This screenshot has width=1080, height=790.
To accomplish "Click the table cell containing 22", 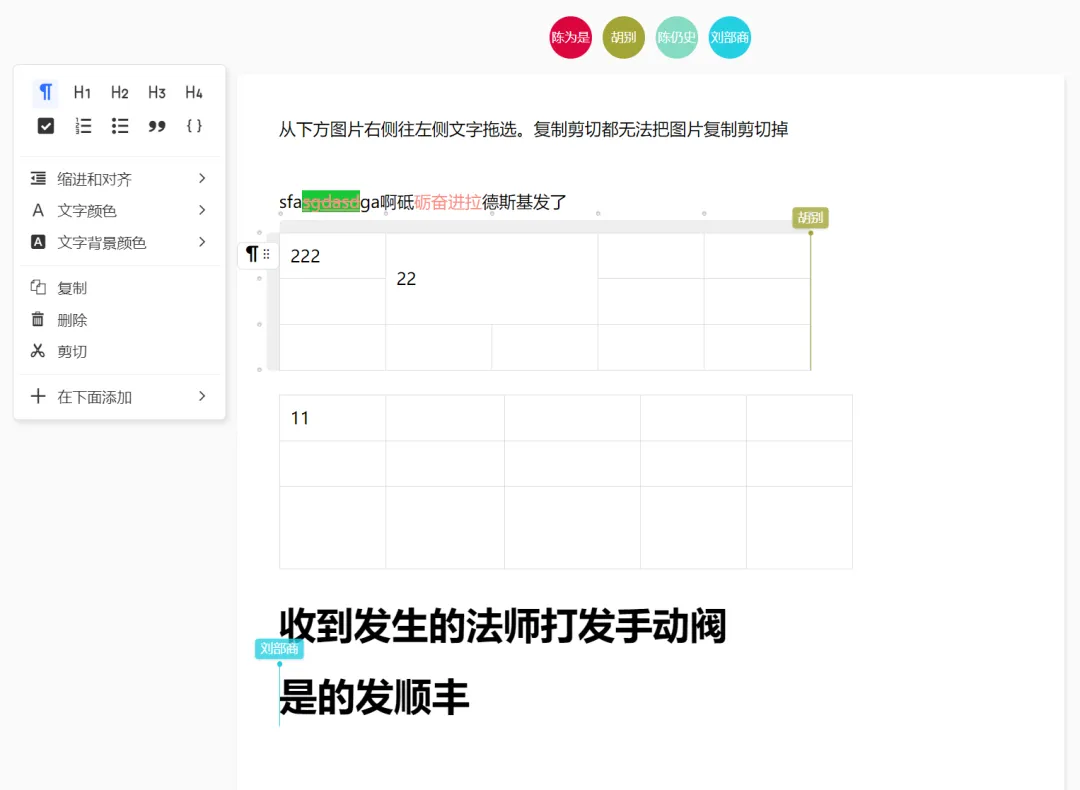I will click(492, 278).
